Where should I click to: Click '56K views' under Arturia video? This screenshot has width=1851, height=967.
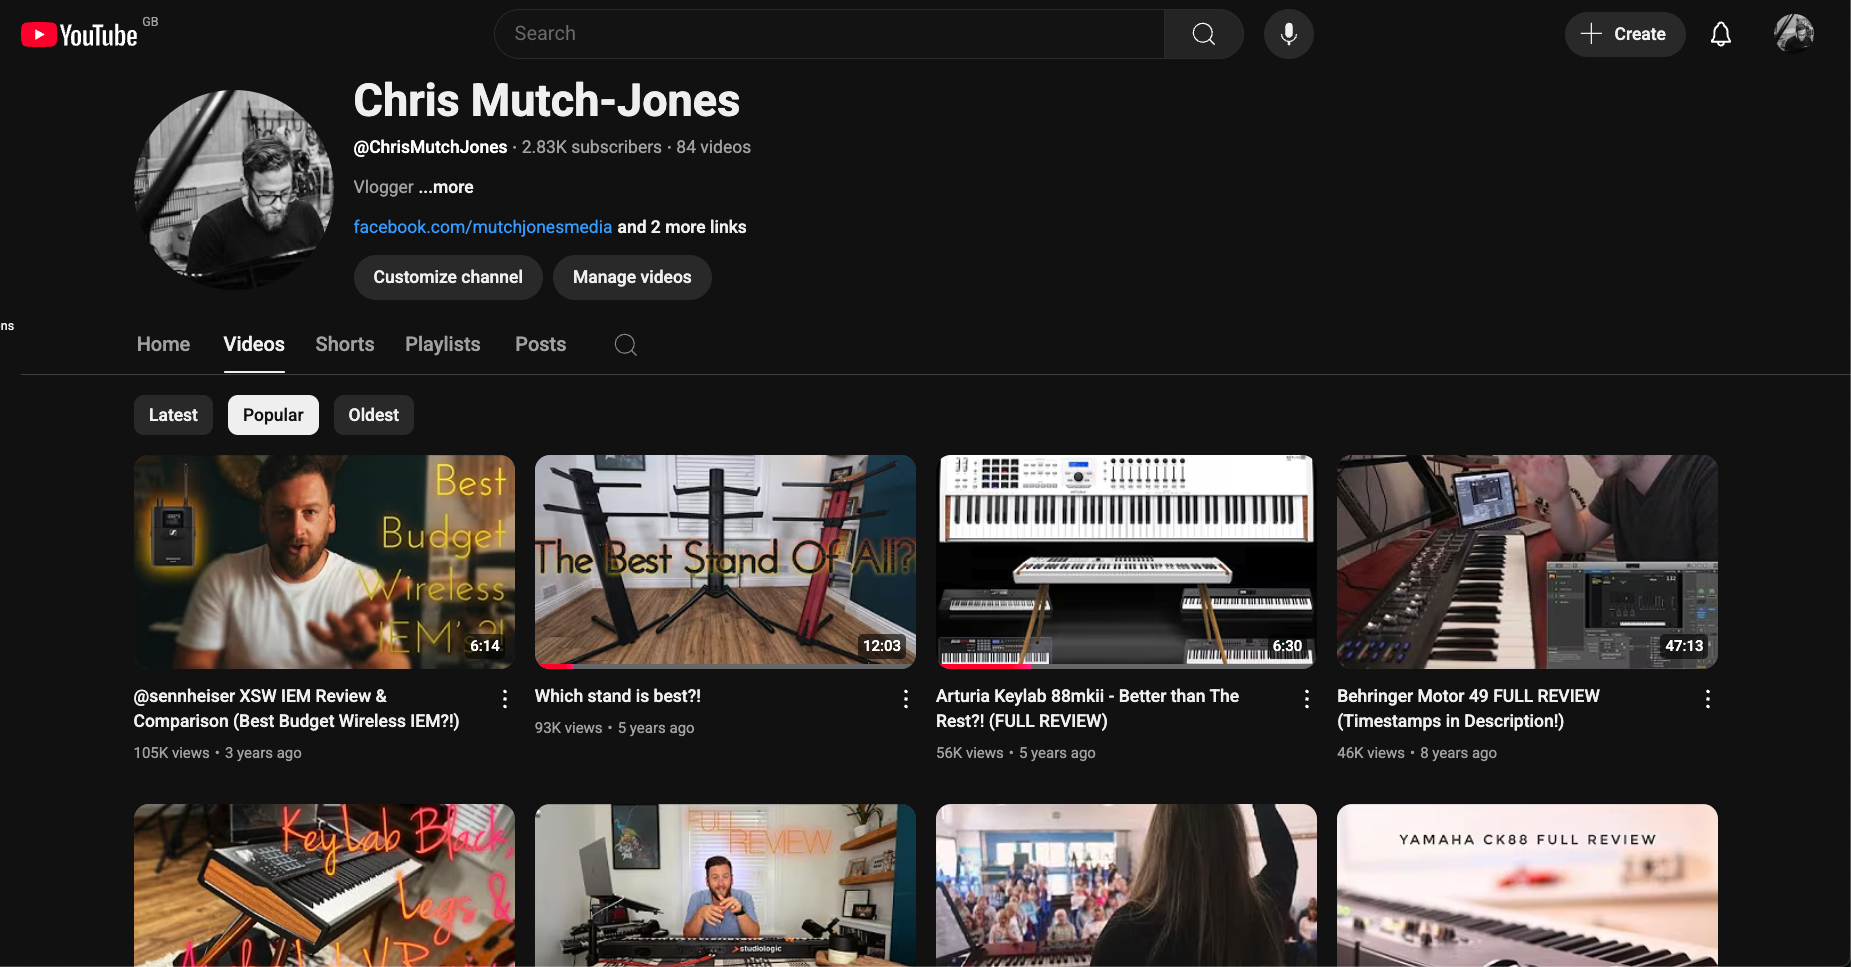(x=970, y=753)
